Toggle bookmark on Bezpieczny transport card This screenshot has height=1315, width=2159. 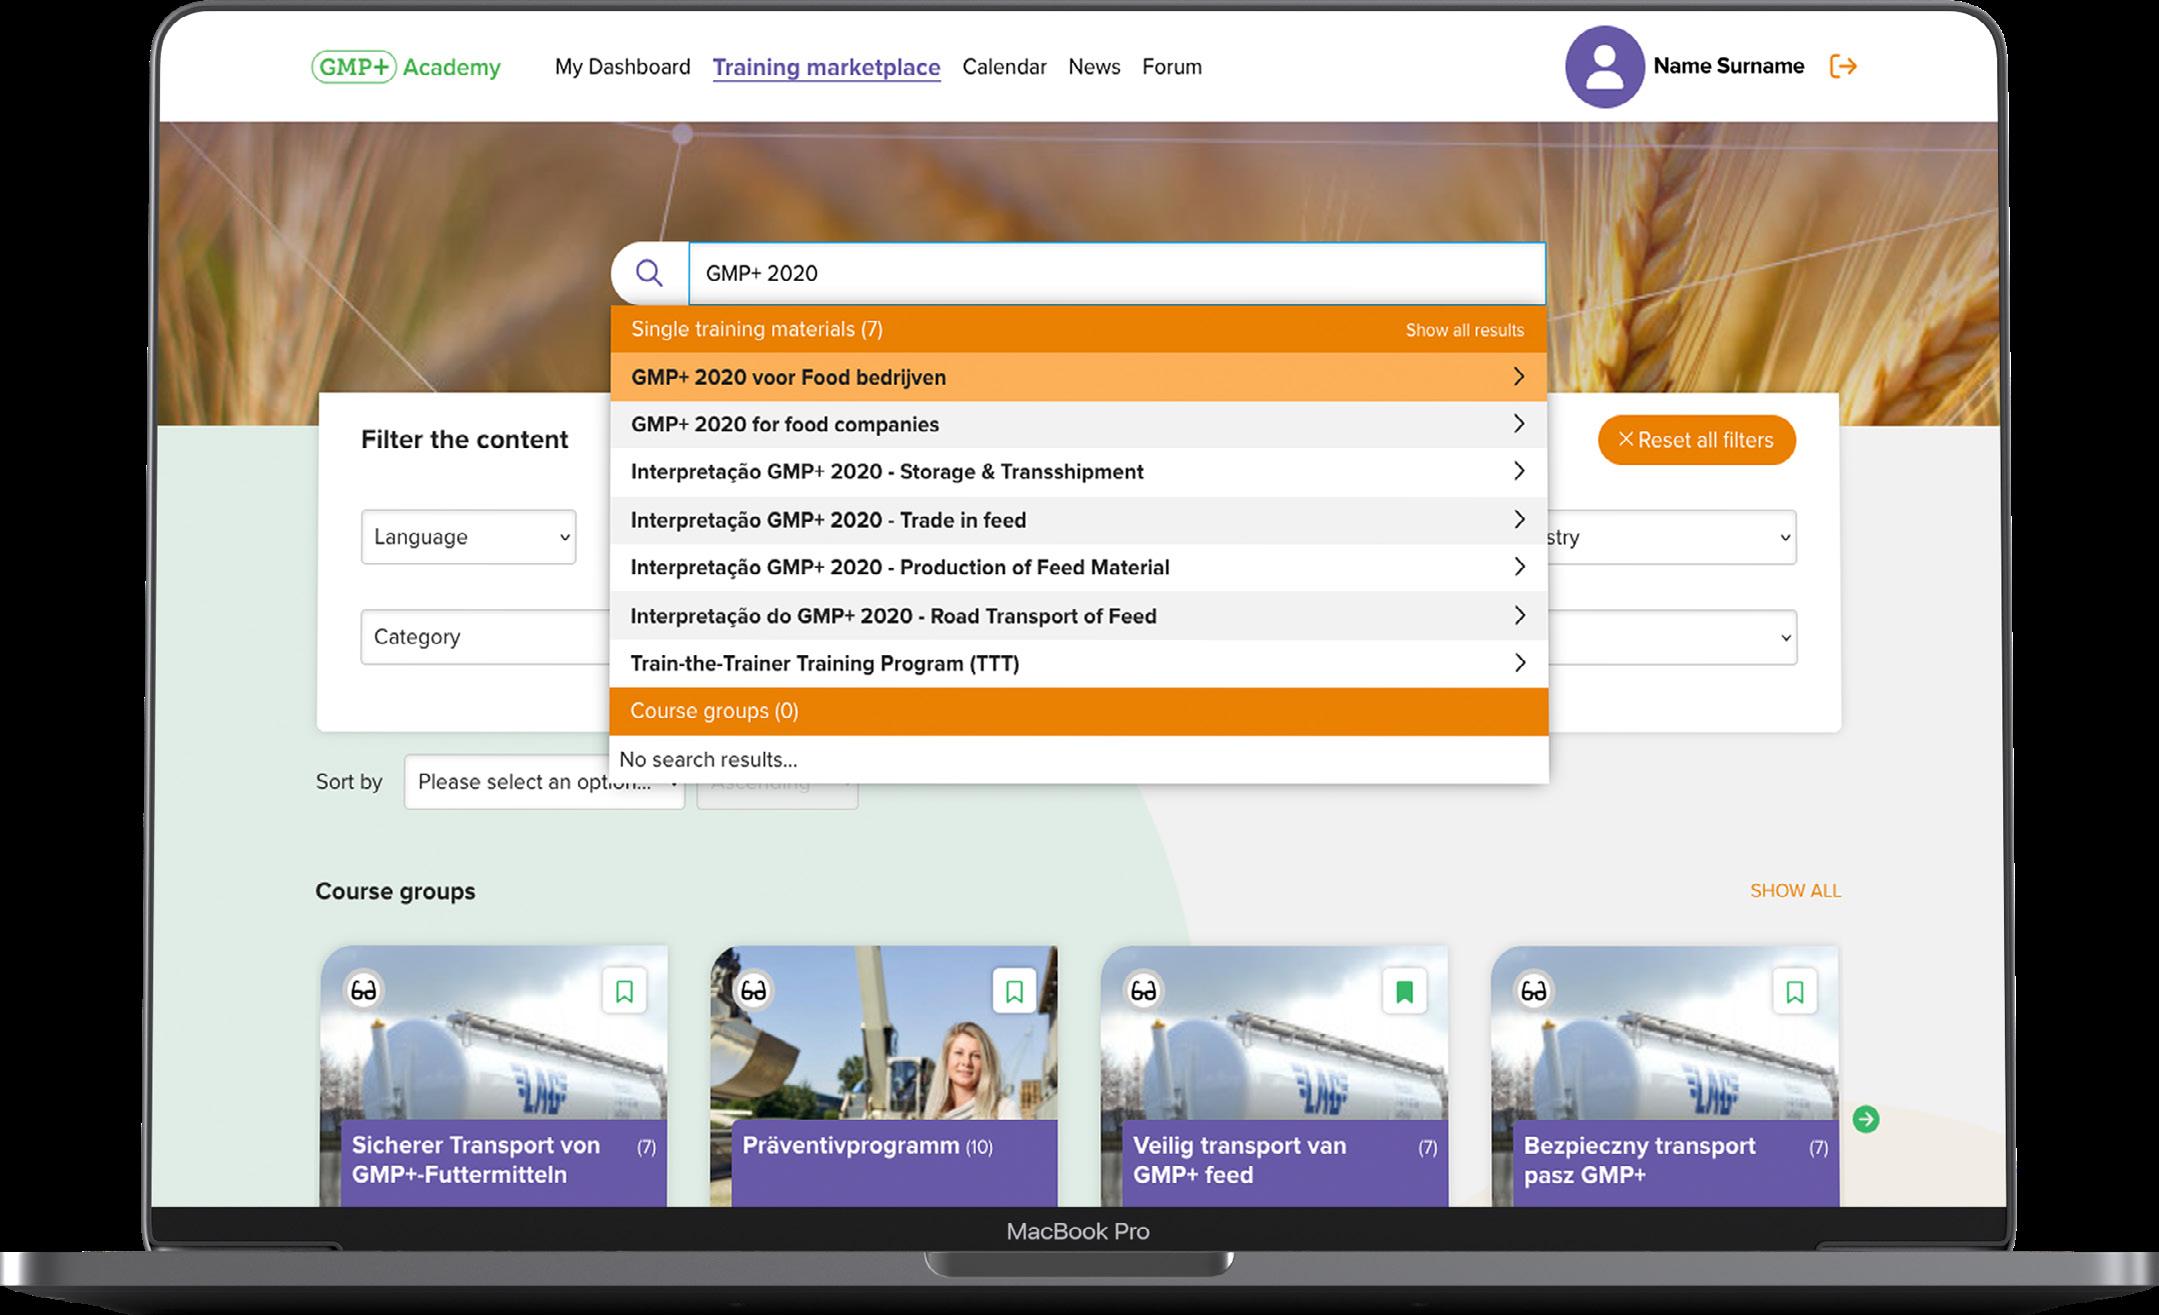(1794, 991)
